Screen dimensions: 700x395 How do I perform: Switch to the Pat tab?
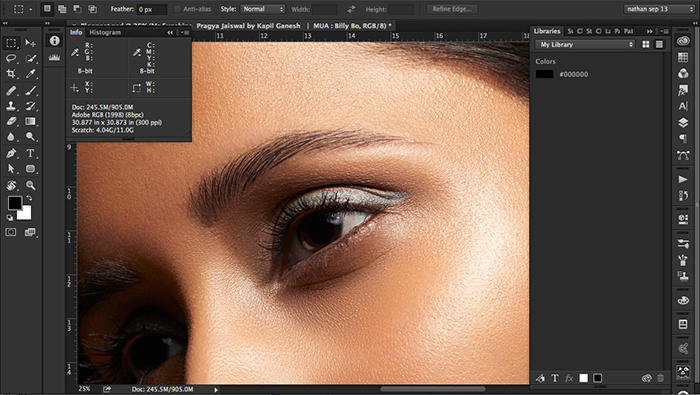[x=629, y=31]
